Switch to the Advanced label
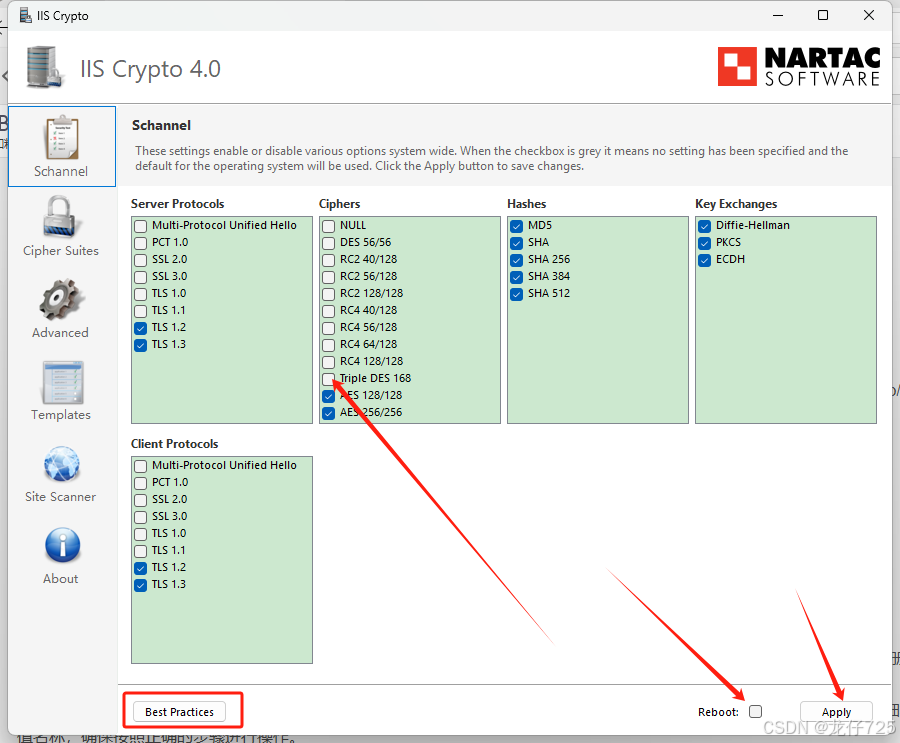Screen dimensions: 900x743 point(60,333)
